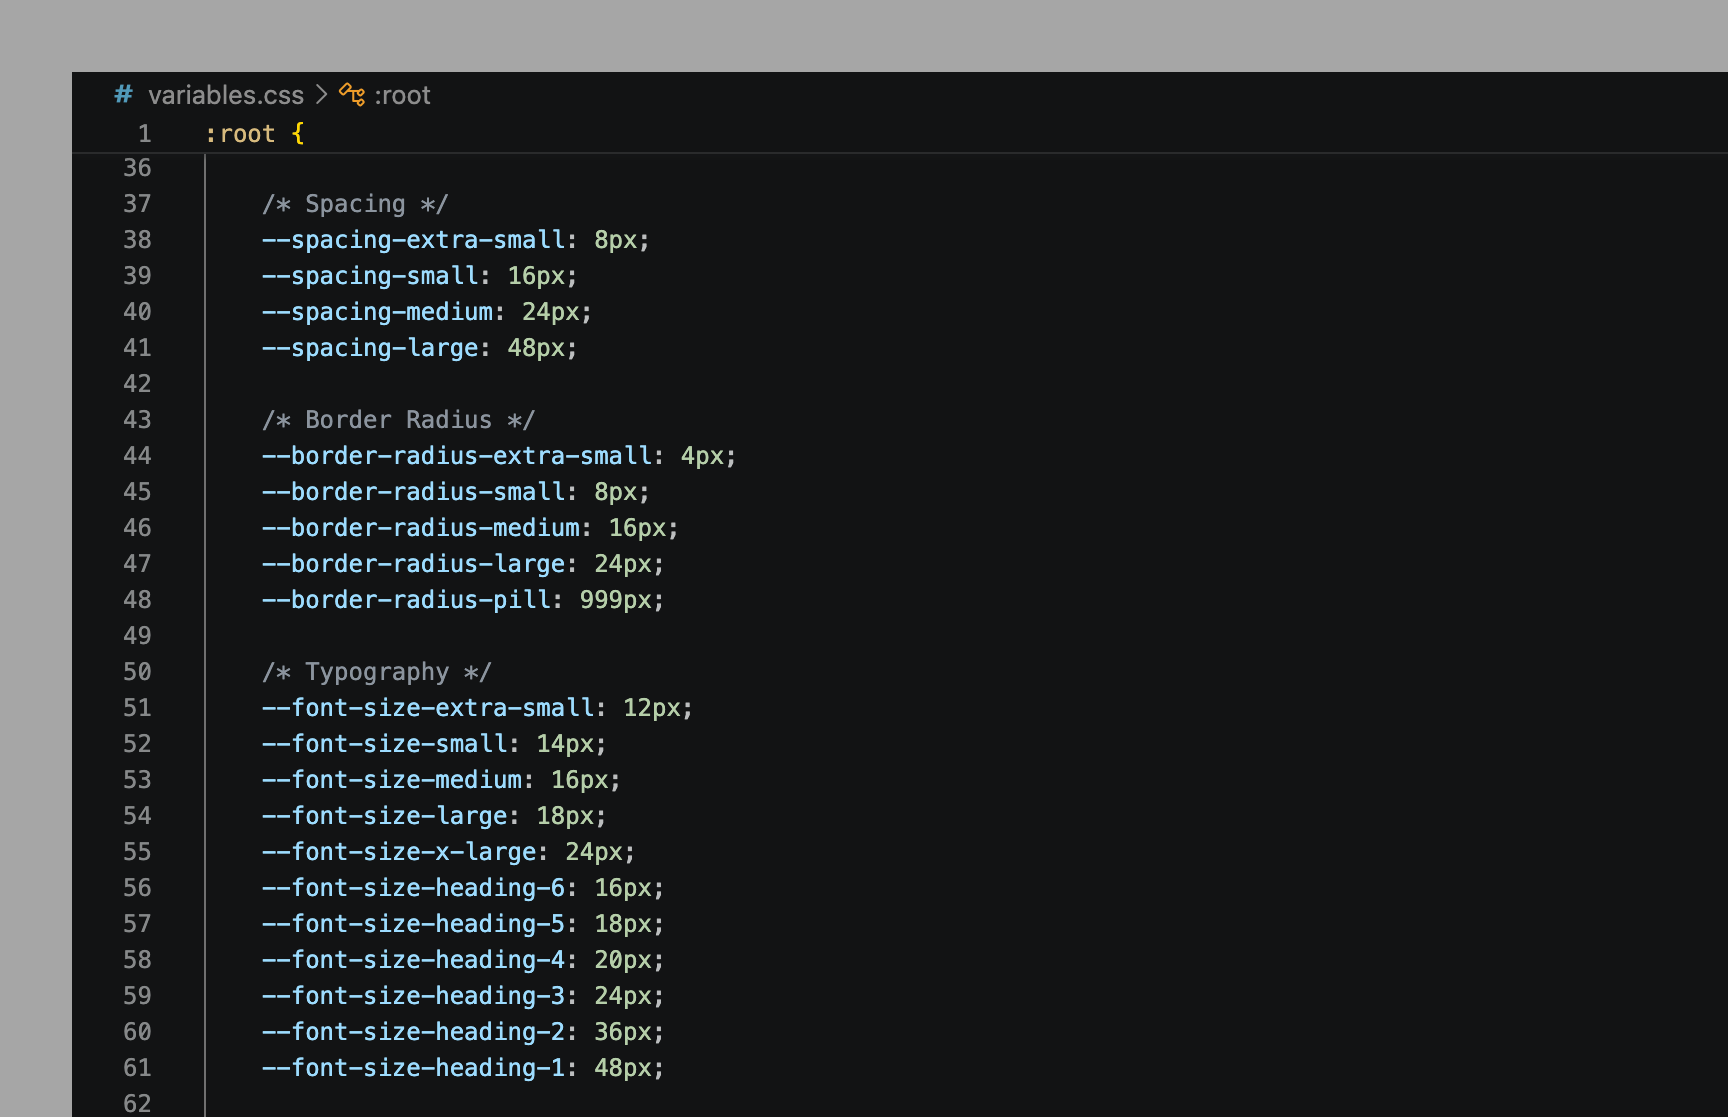The image size is (1728, 1117).
Task: Open variables.css breadcrumb item
Action: [x=226, y=95]
